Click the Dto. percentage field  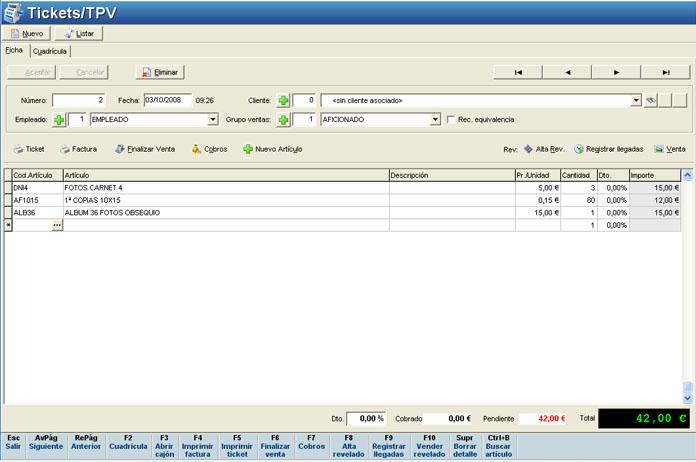click(366, 419)
